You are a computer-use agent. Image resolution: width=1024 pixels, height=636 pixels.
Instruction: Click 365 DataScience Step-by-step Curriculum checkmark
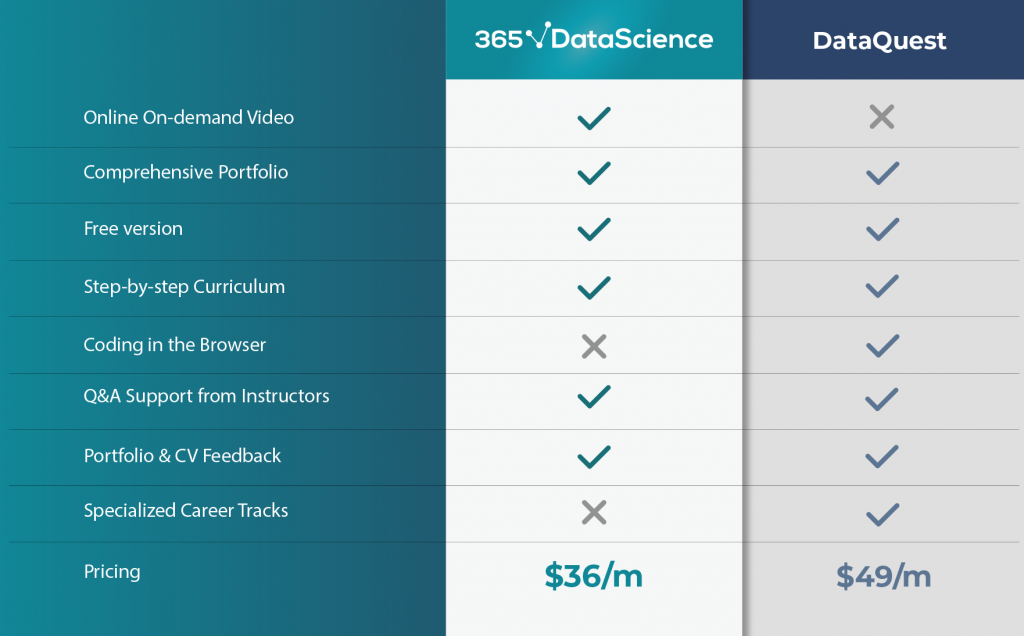click(594, 288)
